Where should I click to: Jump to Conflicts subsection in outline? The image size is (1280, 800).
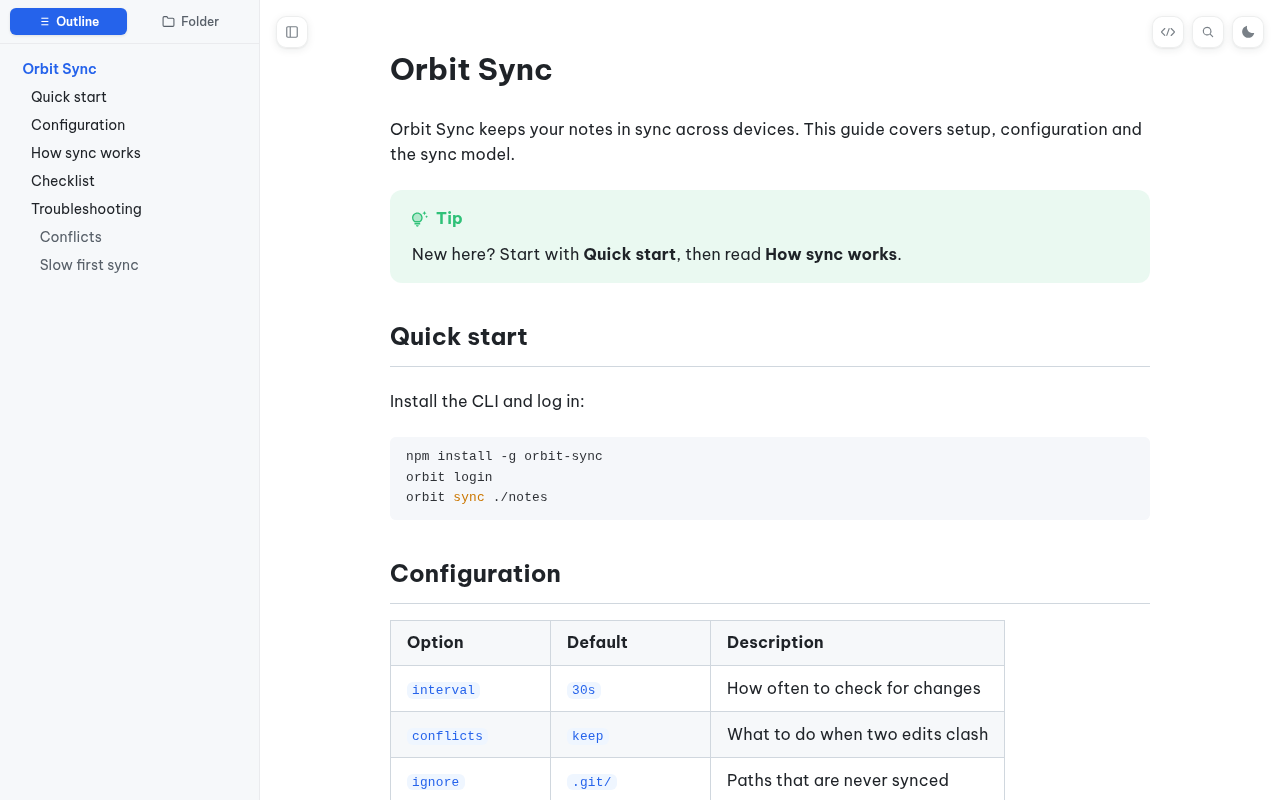(71, 237)
